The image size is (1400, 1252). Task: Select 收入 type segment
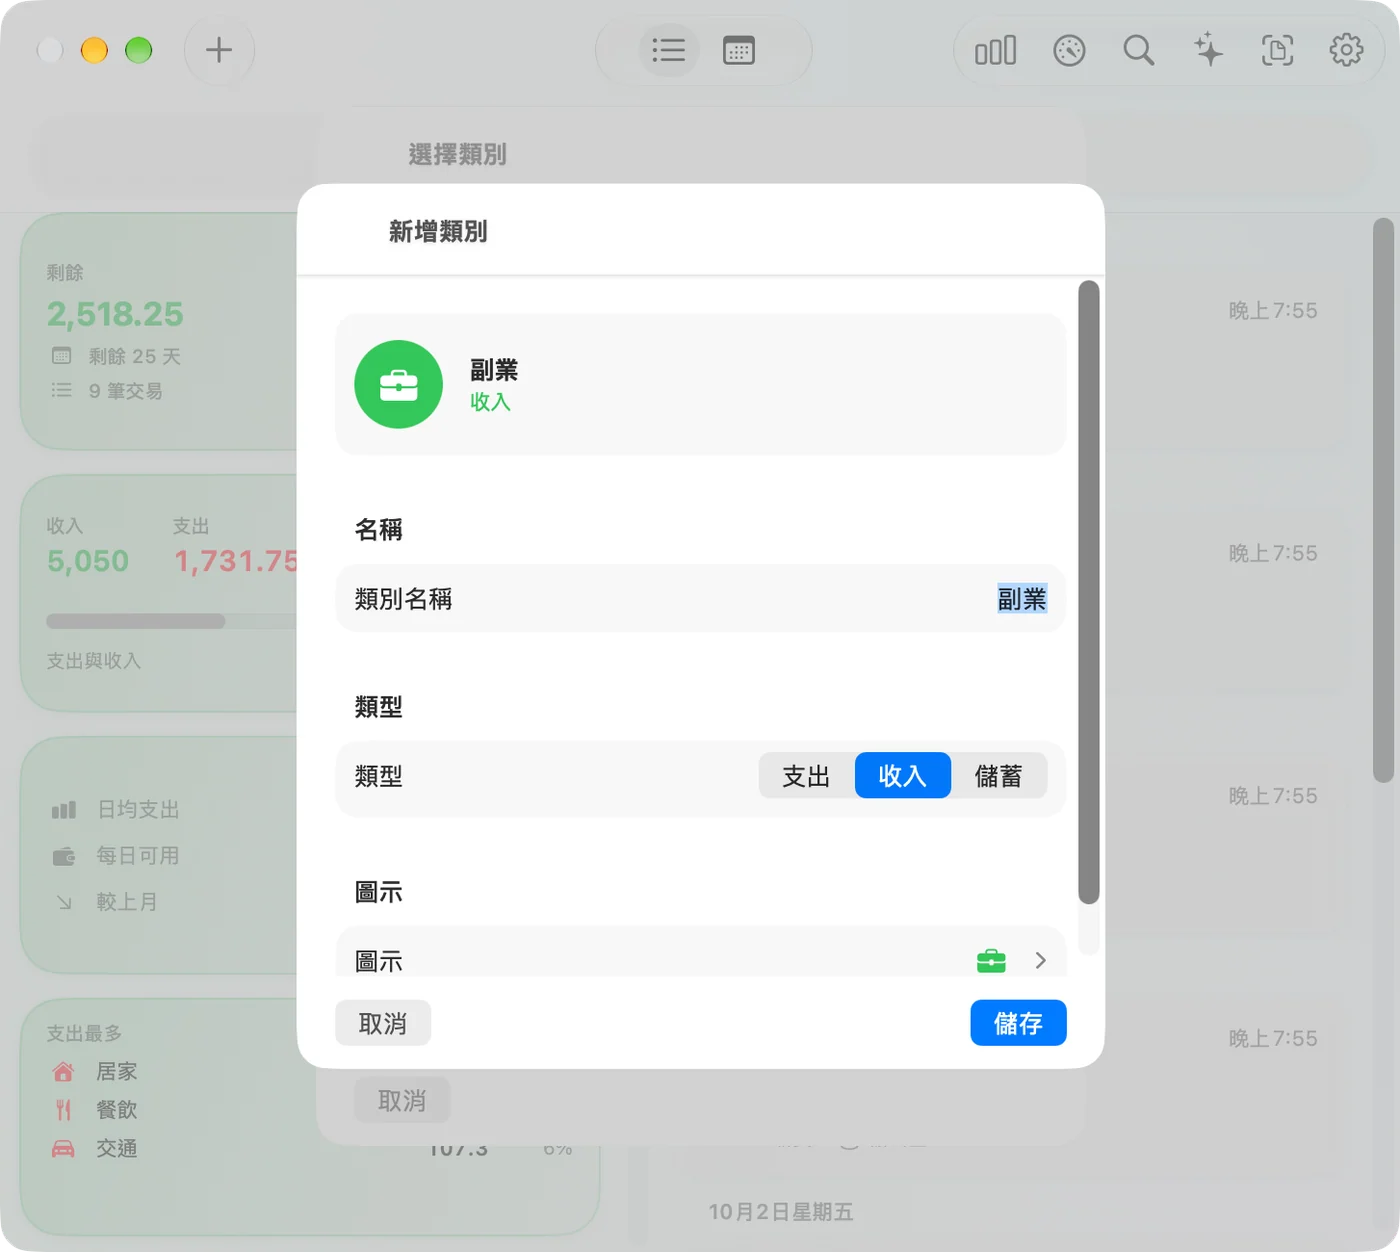902,776
